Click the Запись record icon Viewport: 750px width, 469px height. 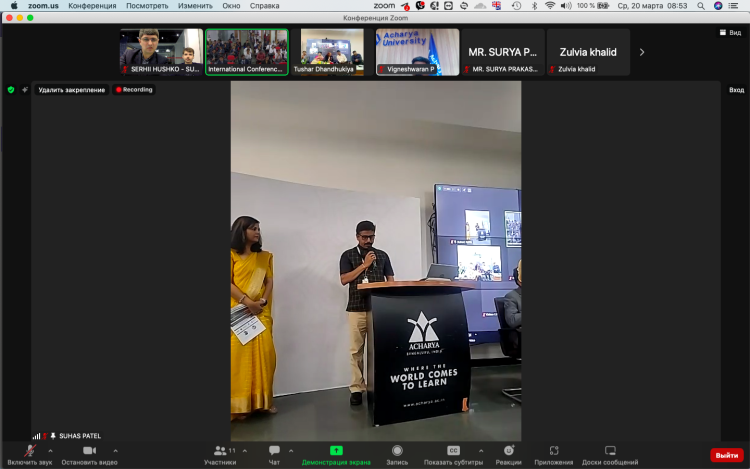point(397,451)
